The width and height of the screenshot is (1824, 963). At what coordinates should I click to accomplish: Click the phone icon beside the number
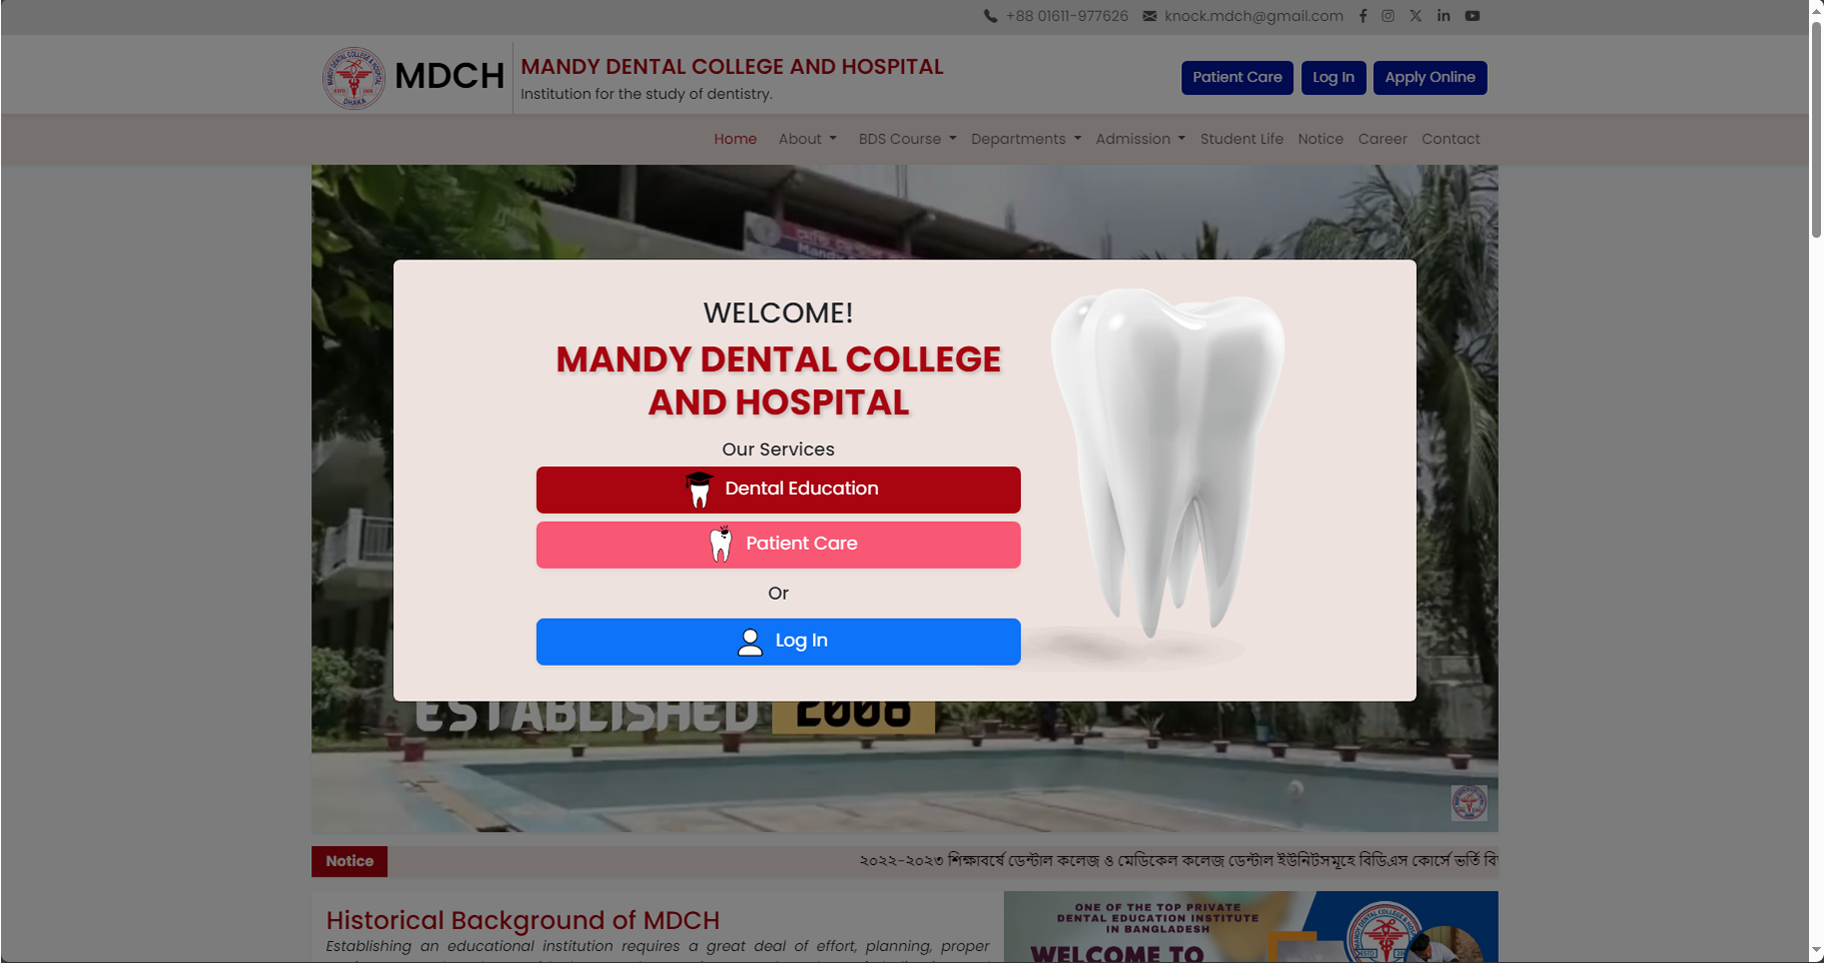click(x=990, y=16)
